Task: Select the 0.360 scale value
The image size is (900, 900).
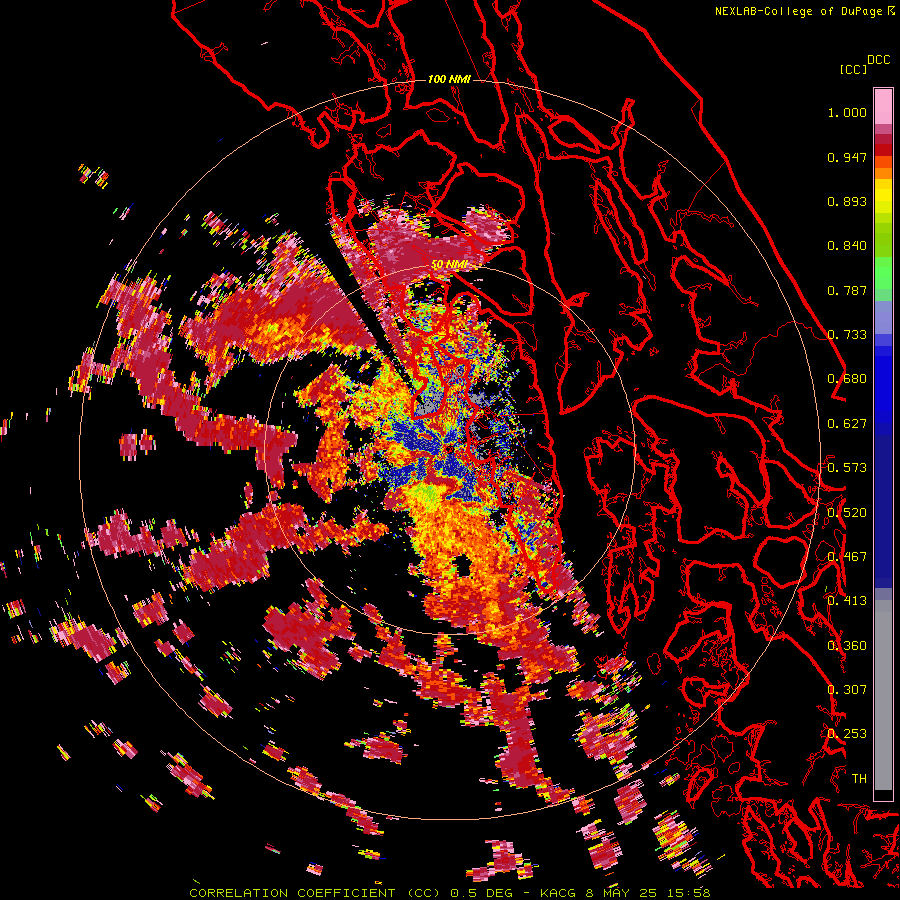Action: pos(847,646)
